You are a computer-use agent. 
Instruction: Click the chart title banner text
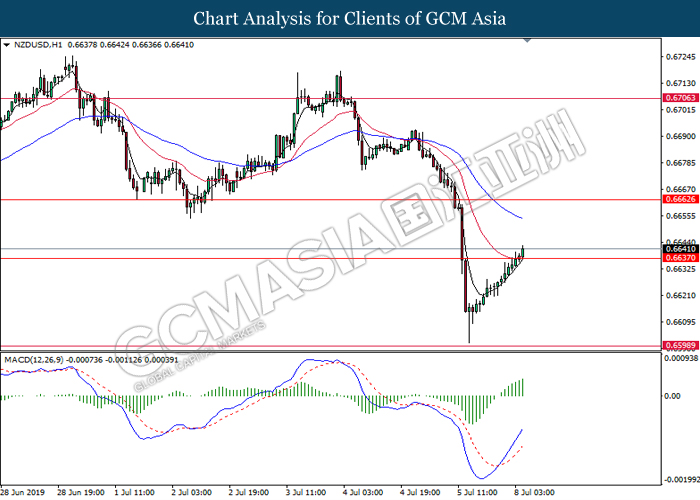[349, 18]
